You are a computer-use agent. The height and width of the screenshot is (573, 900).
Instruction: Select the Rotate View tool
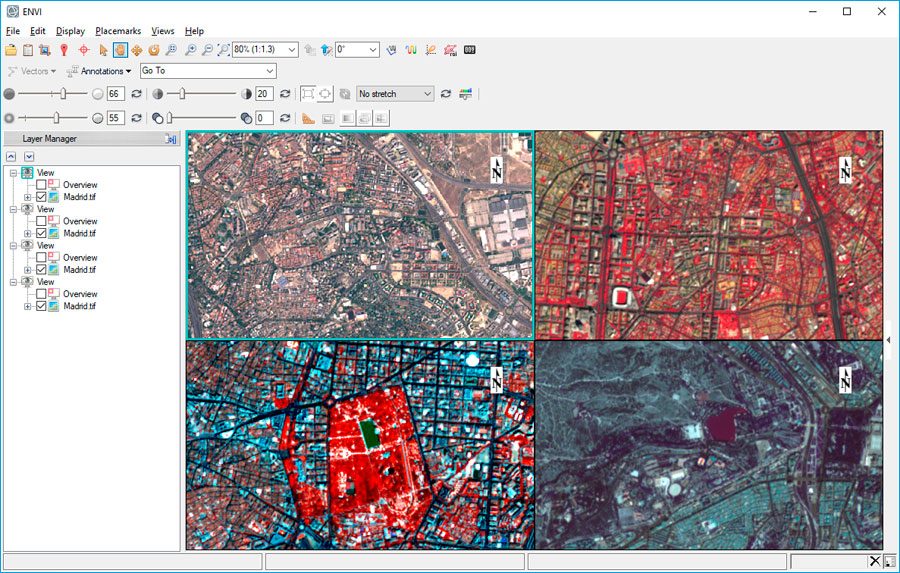(153, 50)
